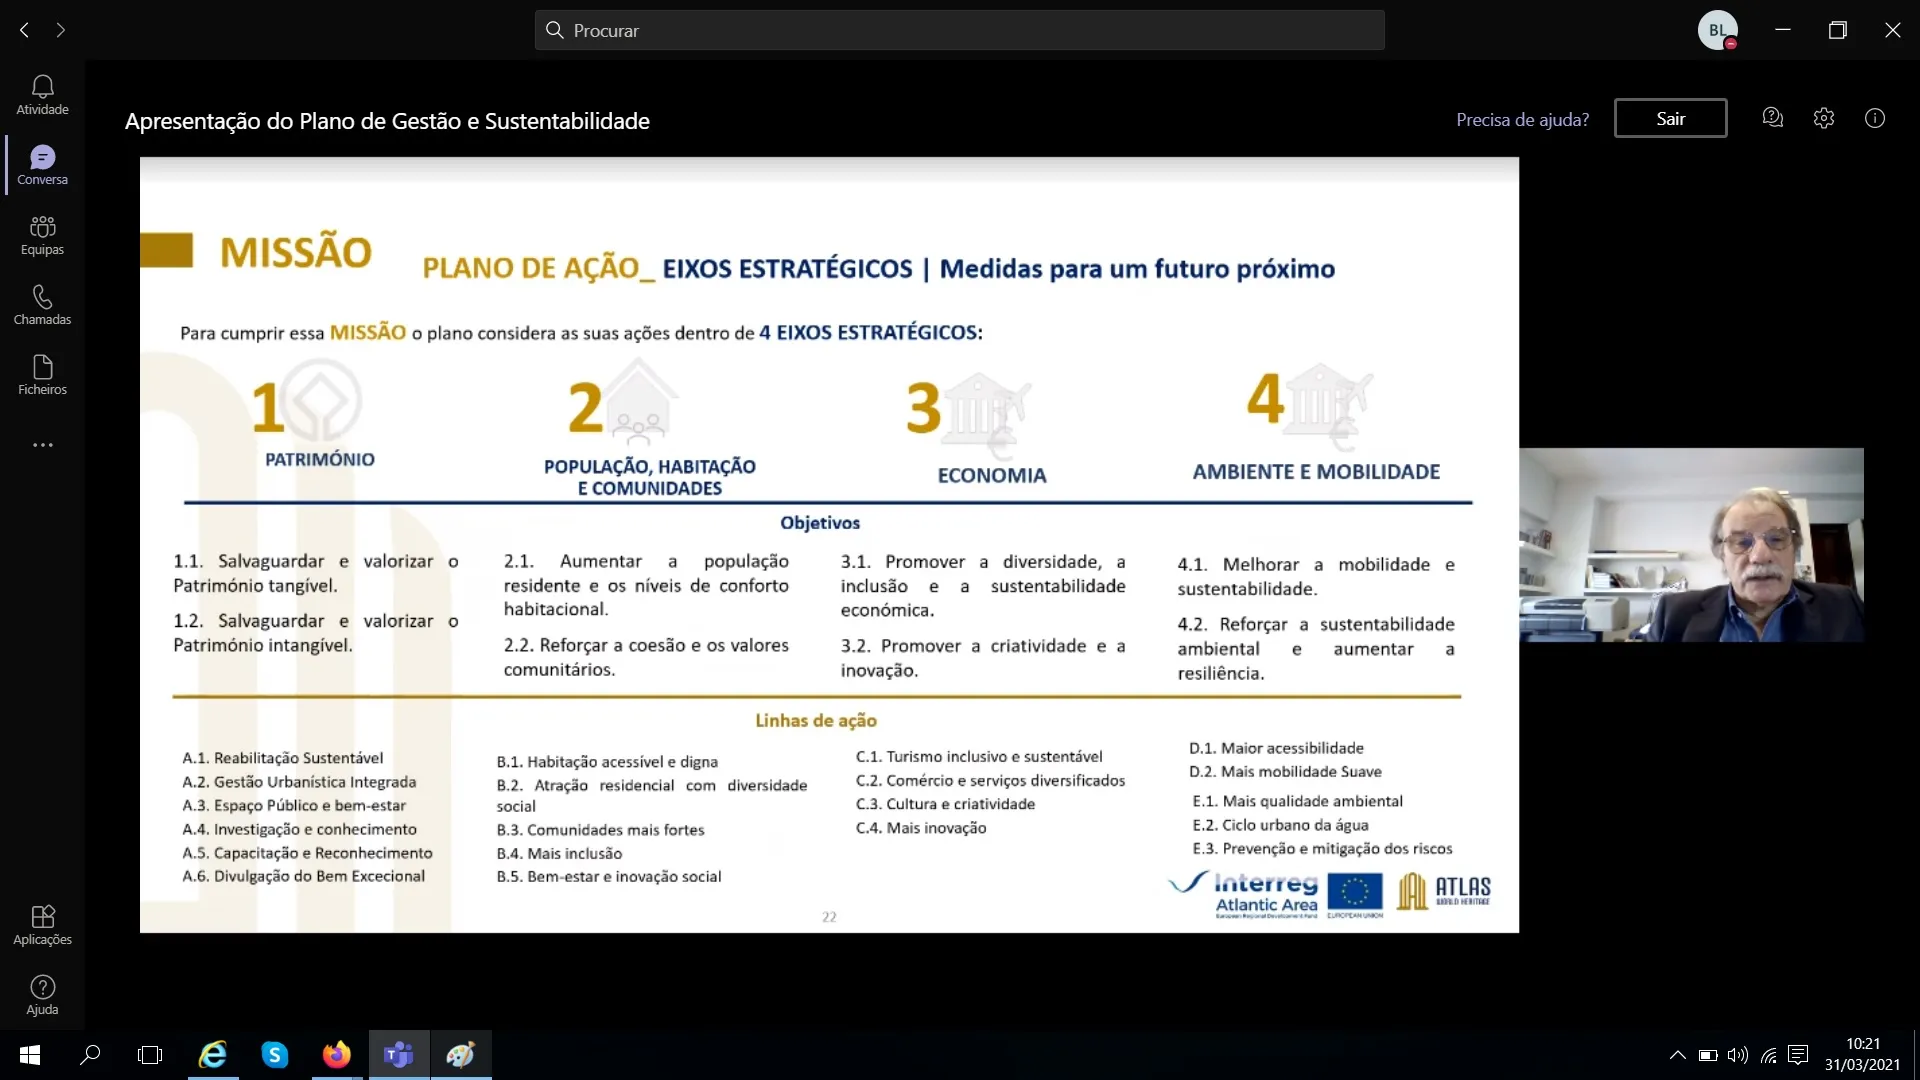Open meeting settings gear icon
The width and height of the screenshot is (1920, 1080).
point(1824,118)
